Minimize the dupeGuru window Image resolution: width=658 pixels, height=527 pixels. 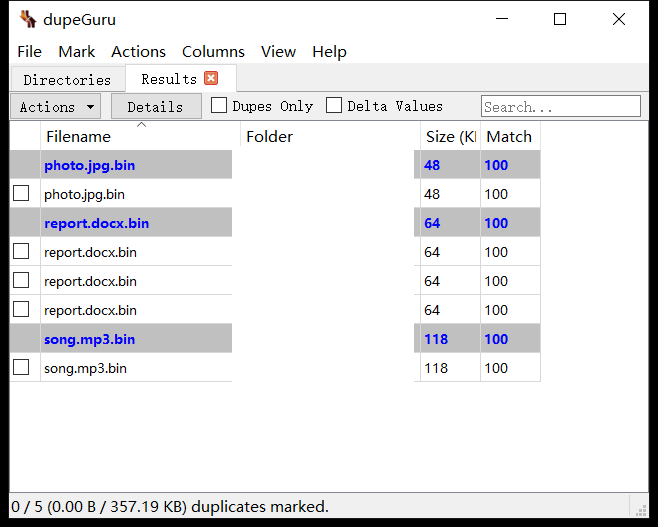(x=502, y=19)
